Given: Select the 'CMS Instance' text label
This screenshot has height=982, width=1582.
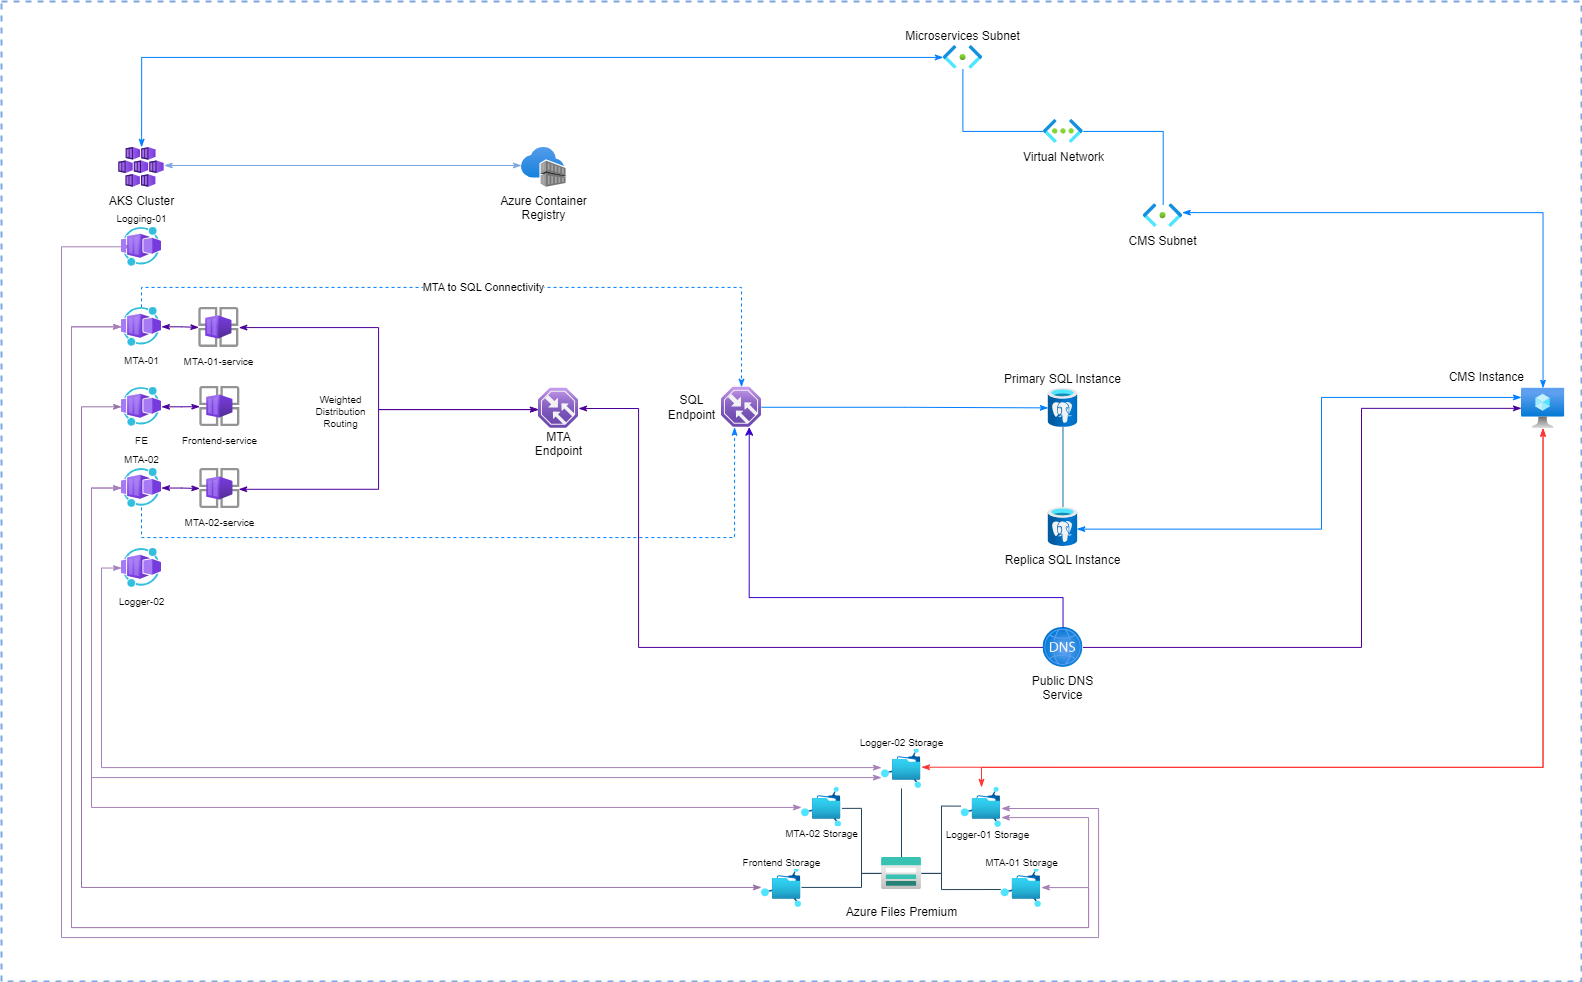Looking at the screenshot, I should click(x=1486, y=377).
